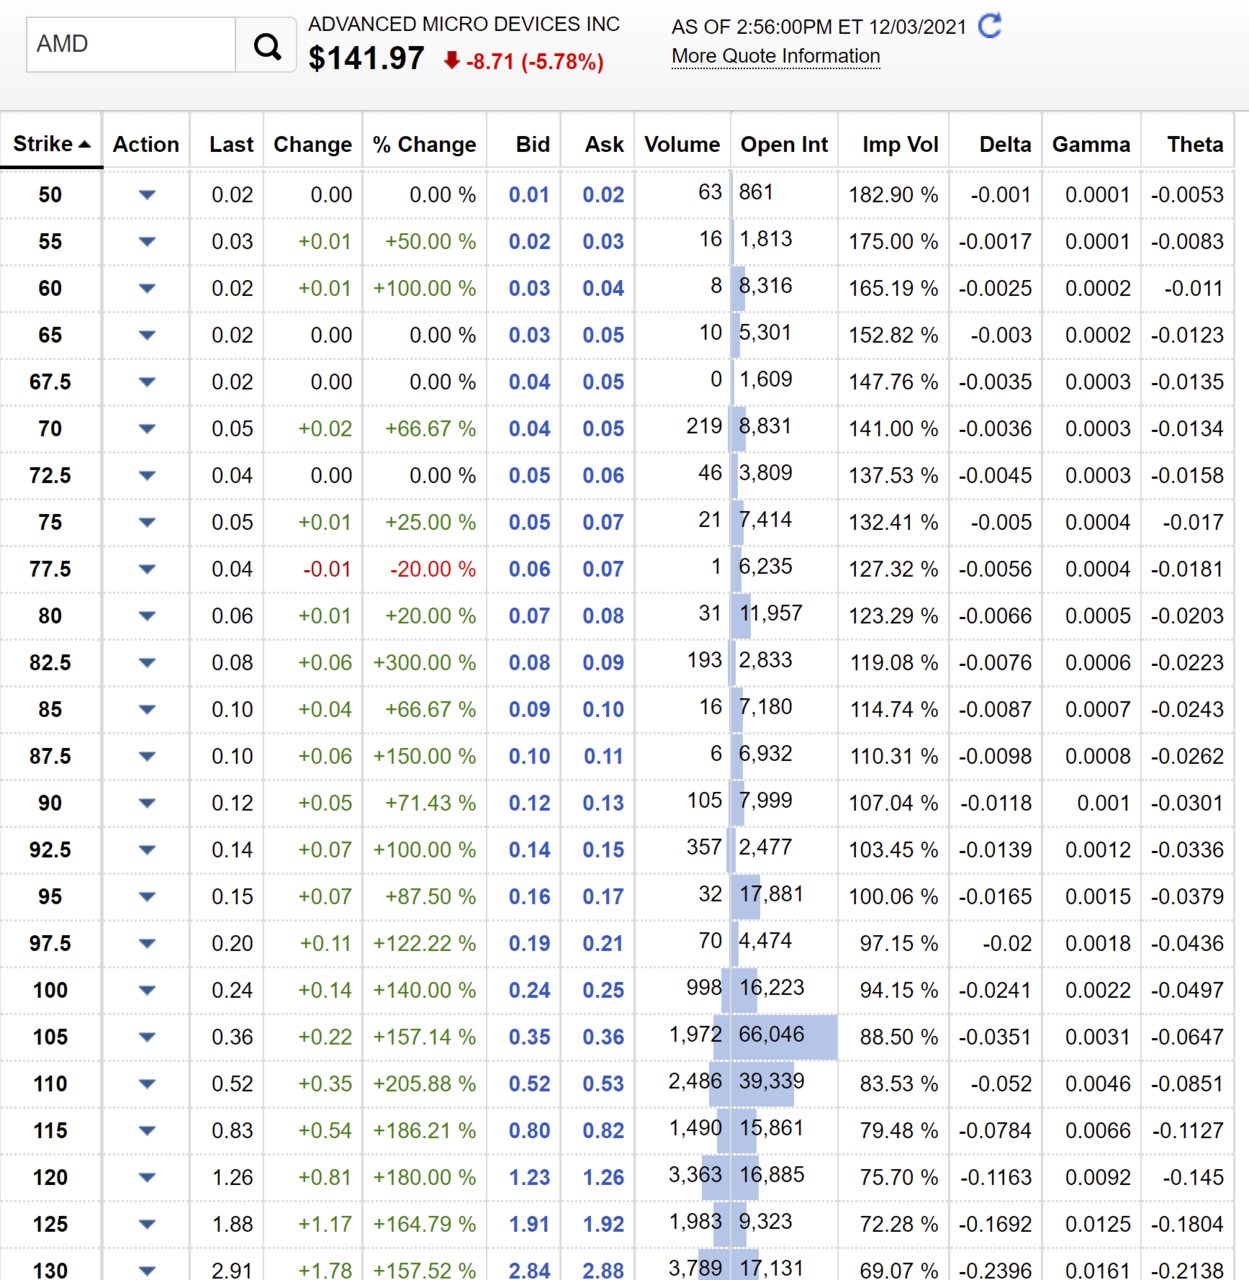Click the 65 strike price cell
1249x1280 pixels.
[x=50, y=335]
